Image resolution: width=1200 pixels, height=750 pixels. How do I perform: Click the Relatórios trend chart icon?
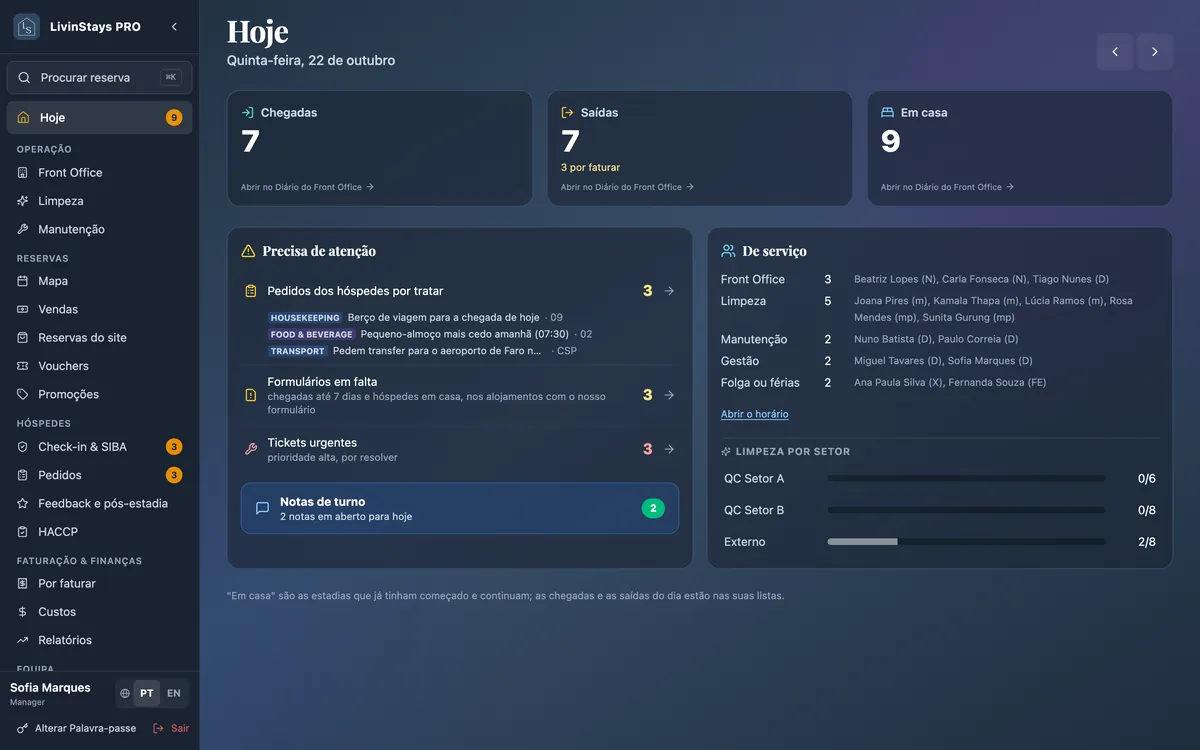(x=23, y=640)
